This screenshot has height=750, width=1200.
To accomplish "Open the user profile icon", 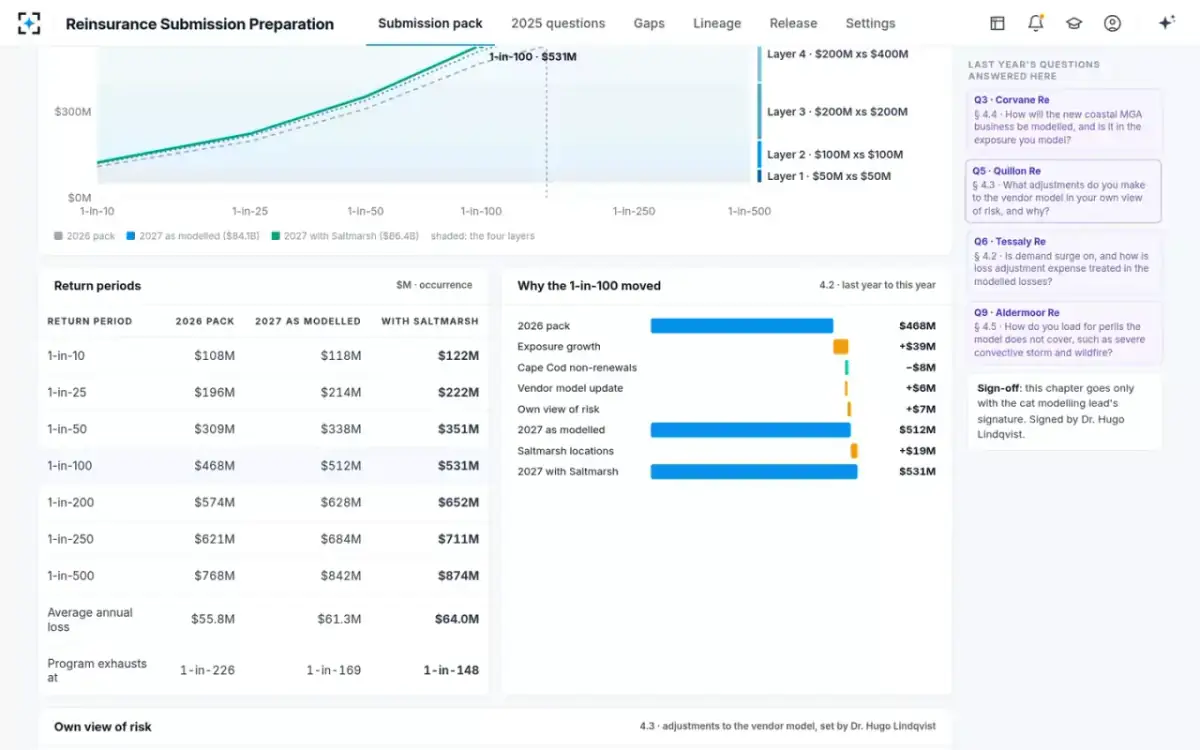I will click(1112, 23).
